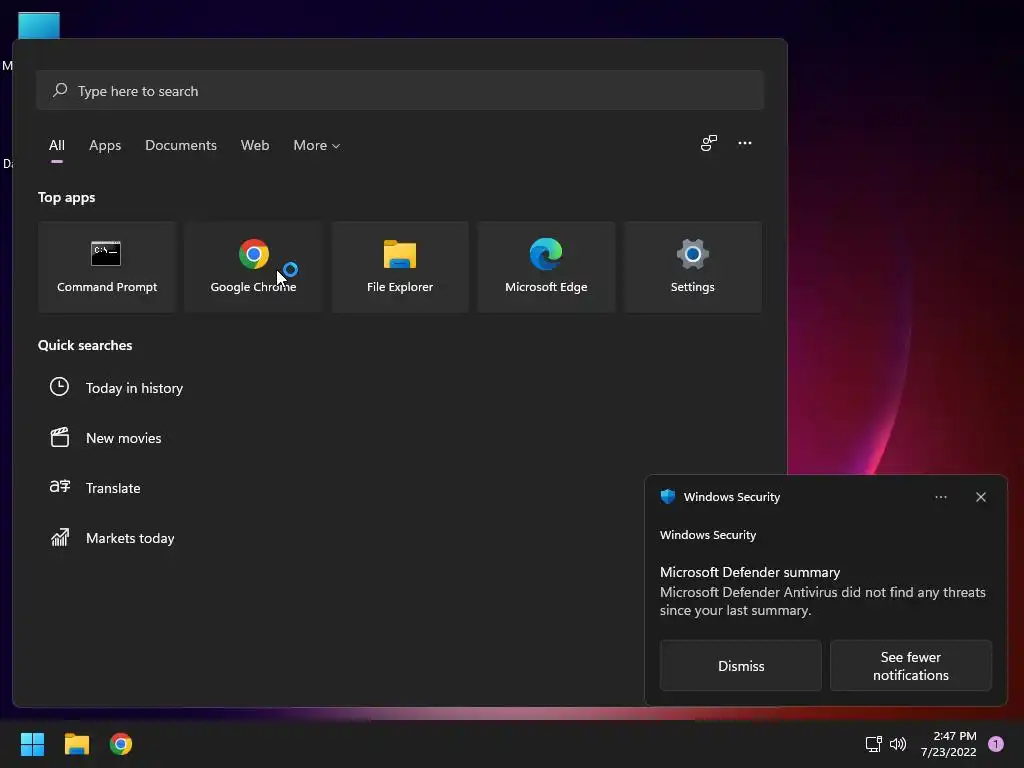Open Command Prompt from Top apps
Screen dimensions: 1024x768
tap(107, 266)
